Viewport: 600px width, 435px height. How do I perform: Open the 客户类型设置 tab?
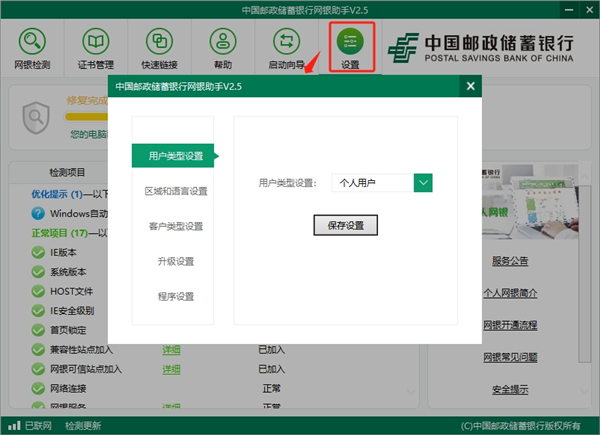tap(175, 226)
